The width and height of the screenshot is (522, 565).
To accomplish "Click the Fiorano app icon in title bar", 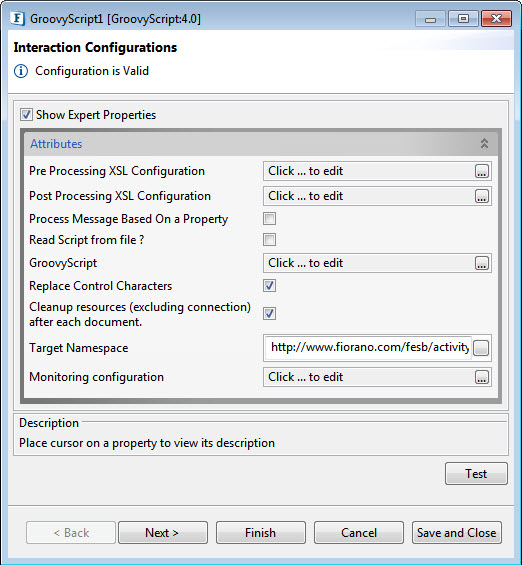I will pyautogui.click(x=17, y=18).
